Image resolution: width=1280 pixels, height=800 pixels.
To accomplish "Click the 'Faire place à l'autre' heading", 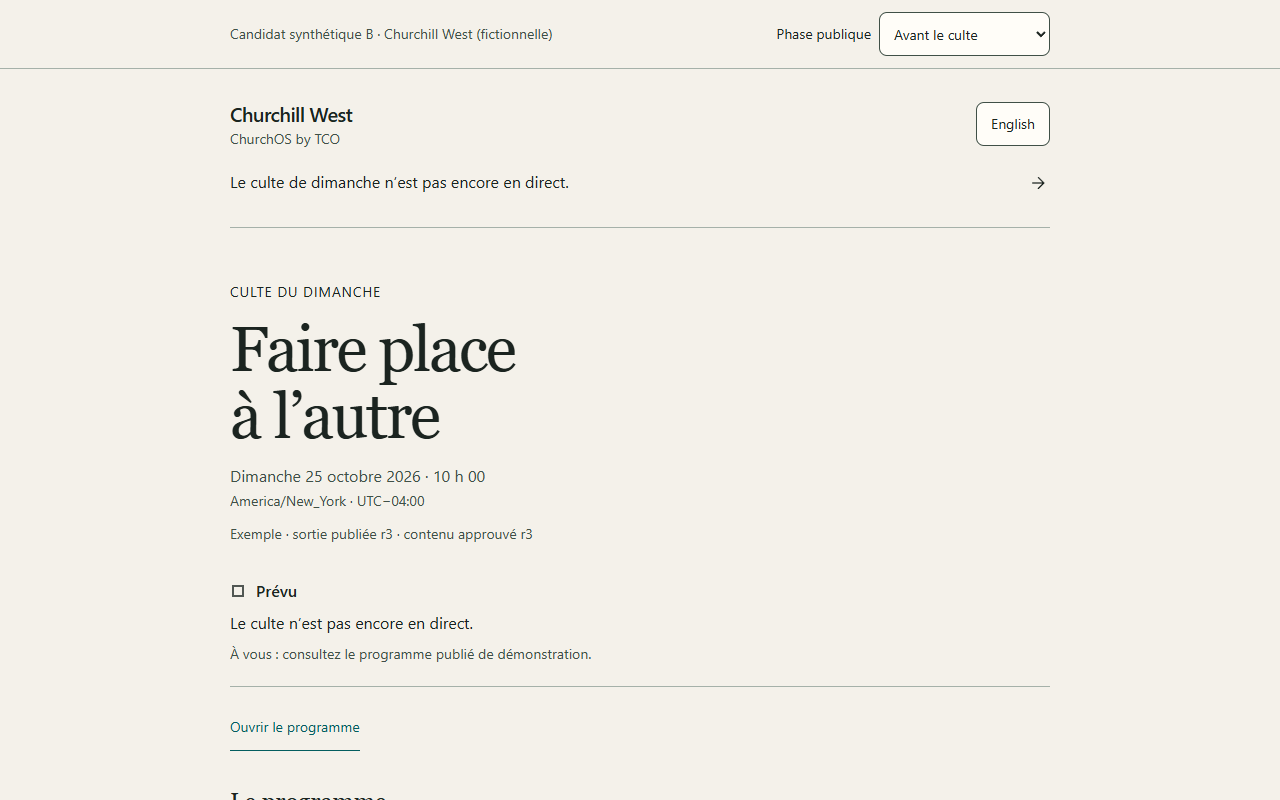I will click(372, 383).
